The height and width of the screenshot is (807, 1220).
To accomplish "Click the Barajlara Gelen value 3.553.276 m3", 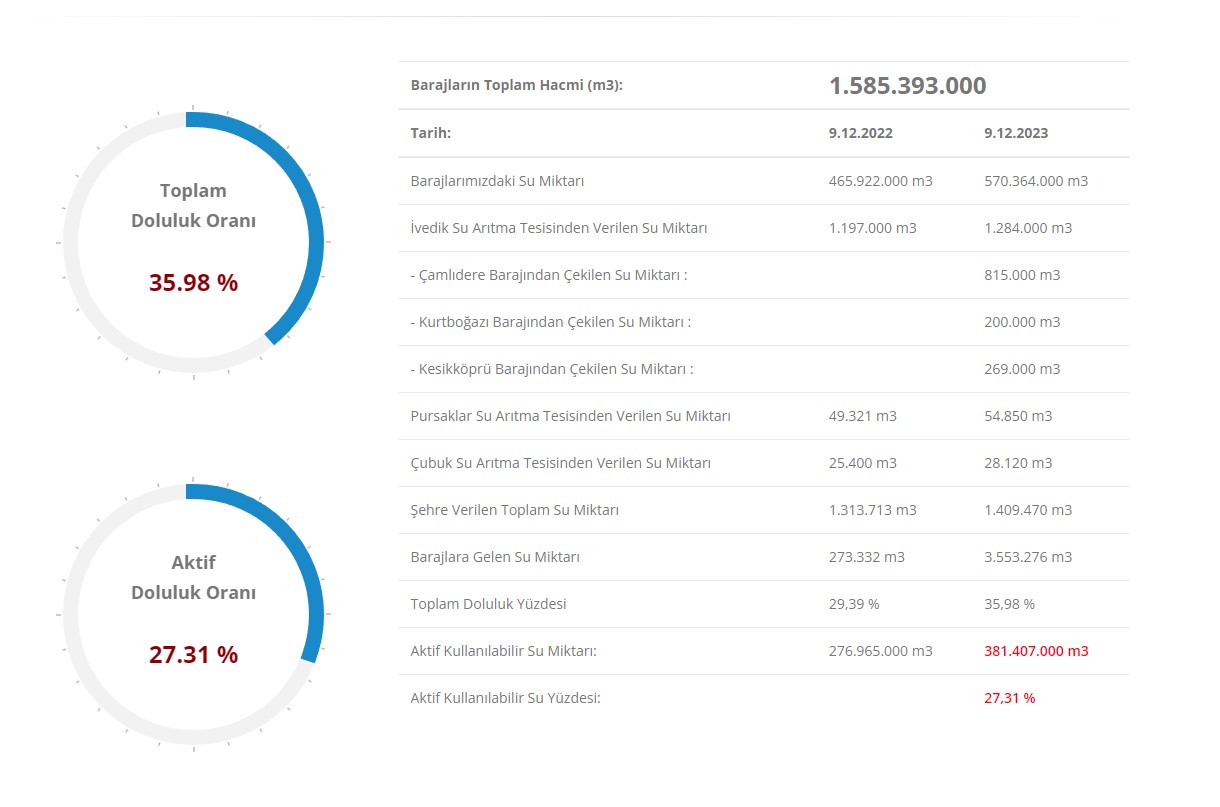I will pos(1028,557).
